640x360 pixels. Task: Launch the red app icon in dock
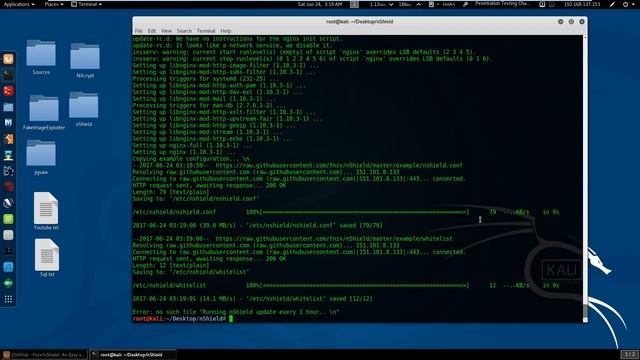[x=8, y=91]
